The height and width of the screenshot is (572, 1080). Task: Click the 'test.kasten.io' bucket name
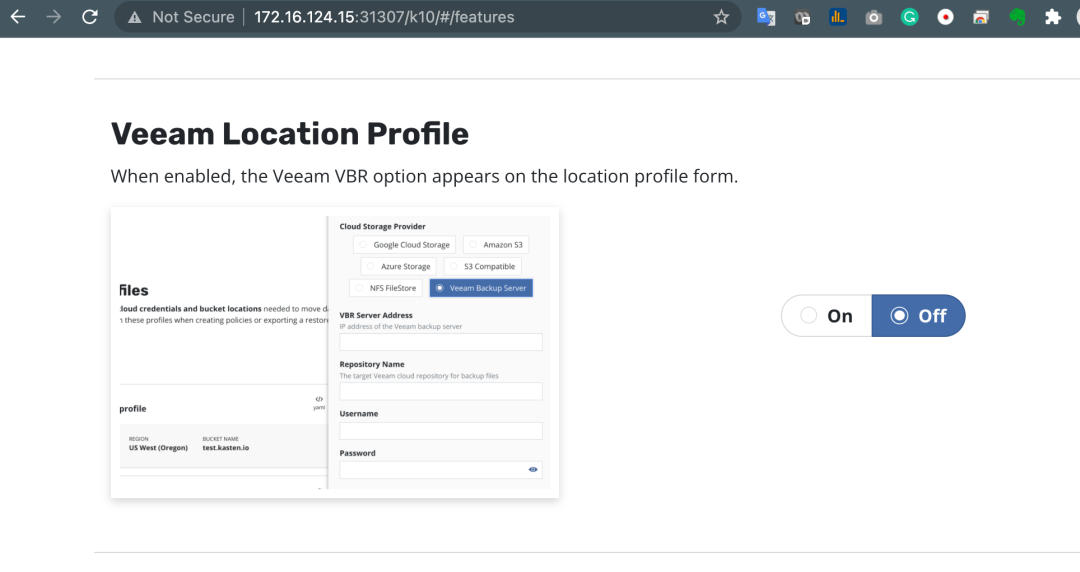pyautogui.click(x=225, y=447)
